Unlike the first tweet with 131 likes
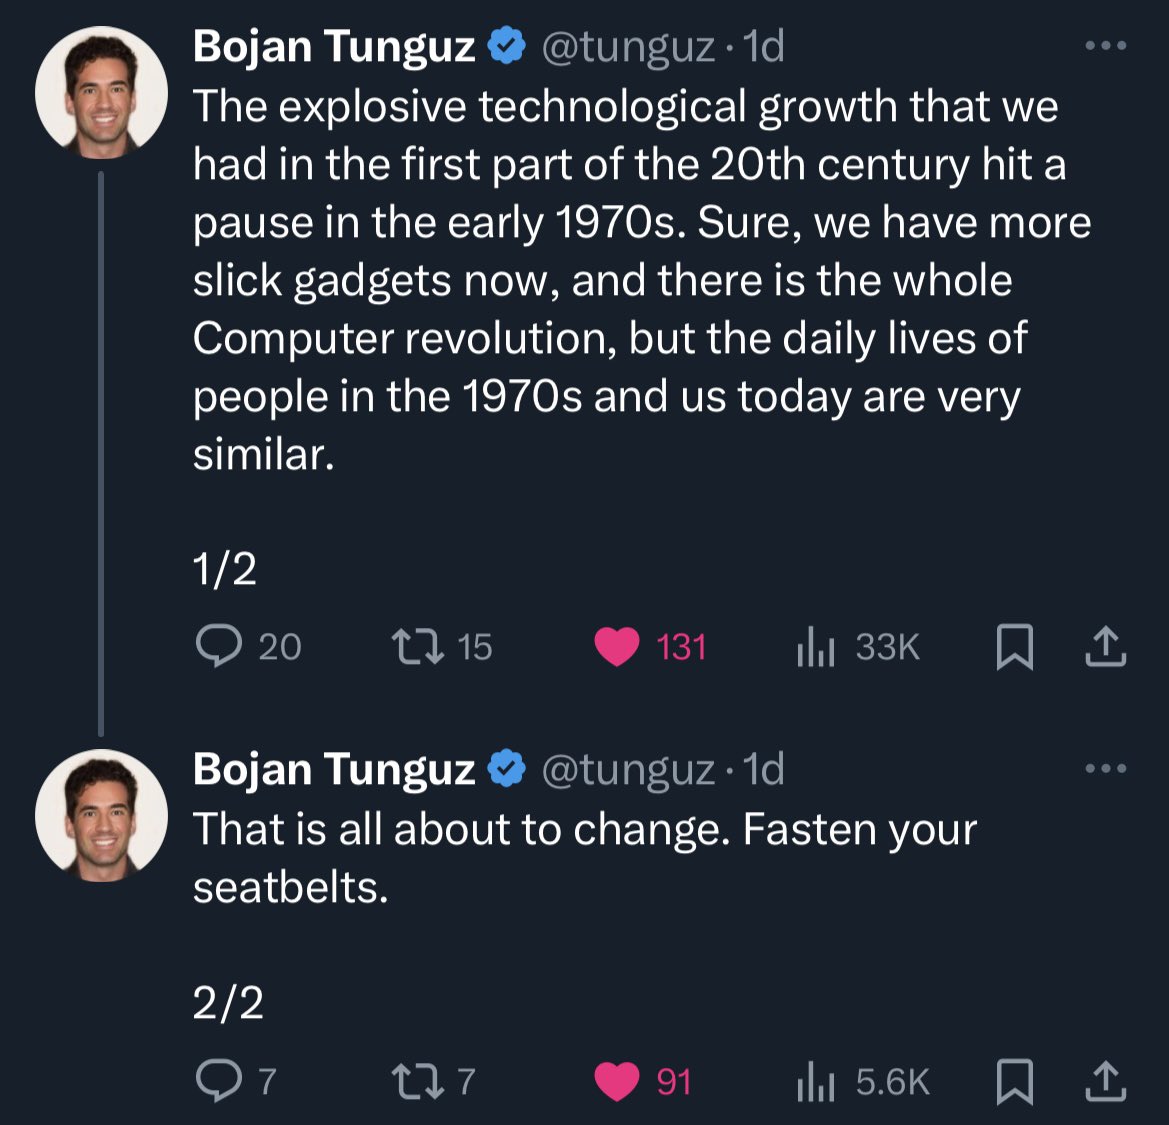Image resolution: width=1169 pixels, height=1125 pixels. pyautogui.click(x=617, y=647)
